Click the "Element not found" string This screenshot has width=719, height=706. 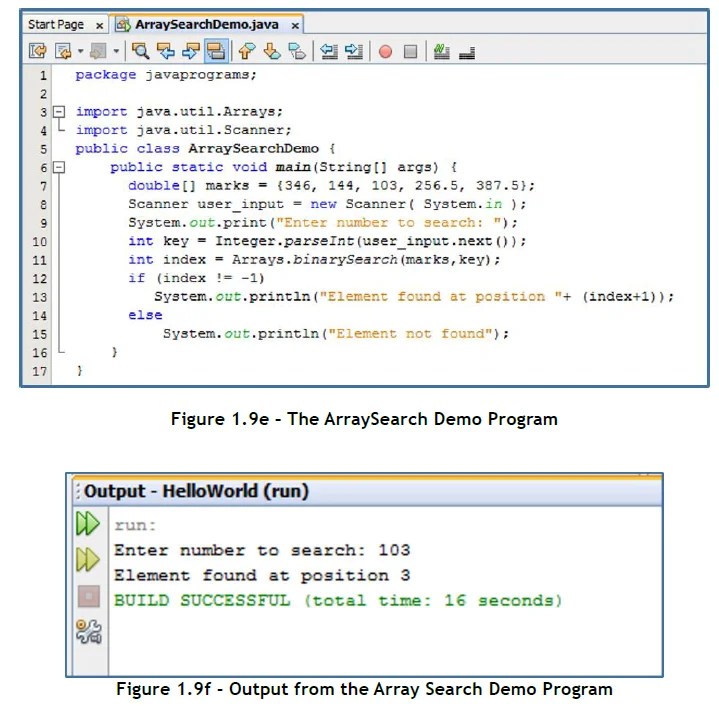[410, 334]
